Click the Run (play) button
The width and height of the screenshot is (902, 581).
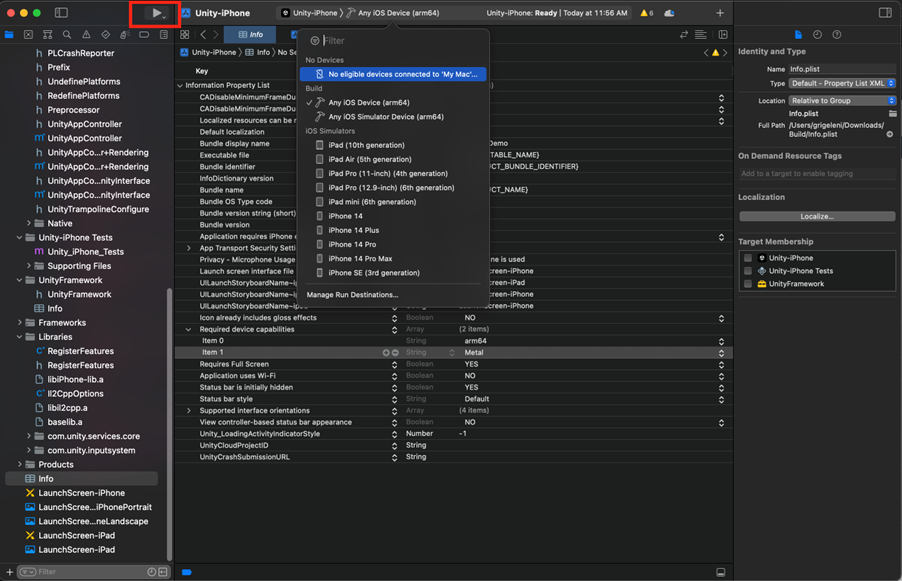tap(155, 13)
